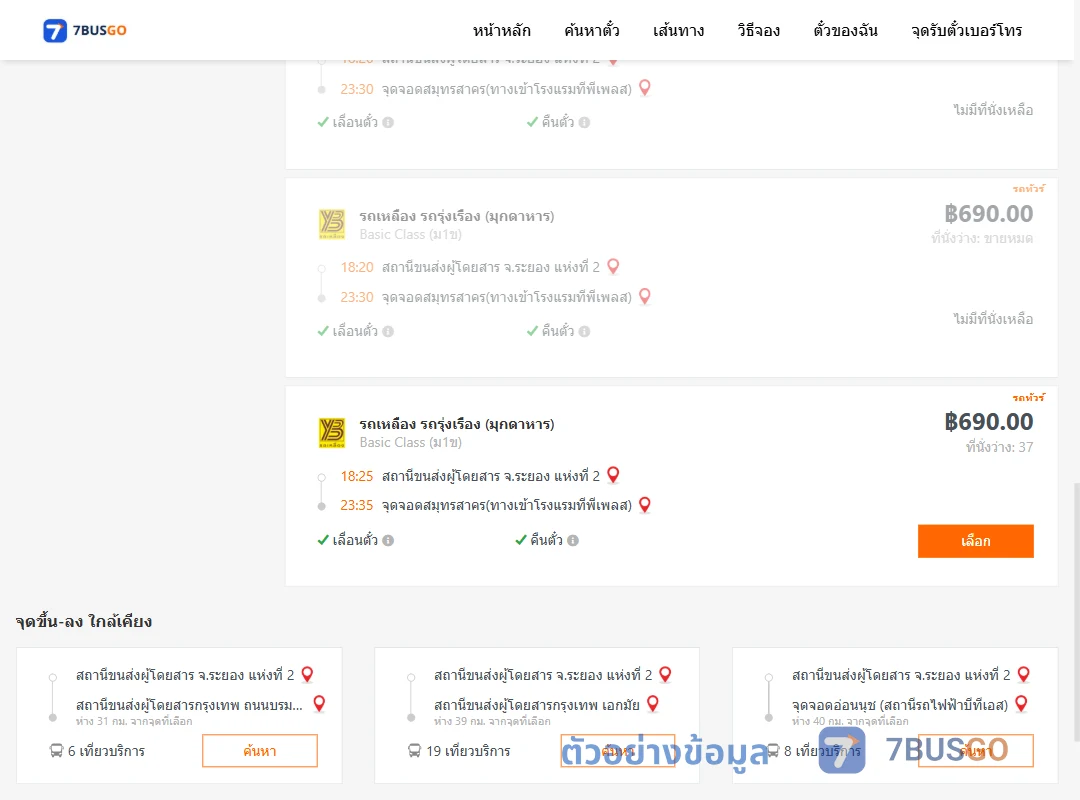Click ที่นั่งว่าง: 37 text

click(x=999, y=447)
